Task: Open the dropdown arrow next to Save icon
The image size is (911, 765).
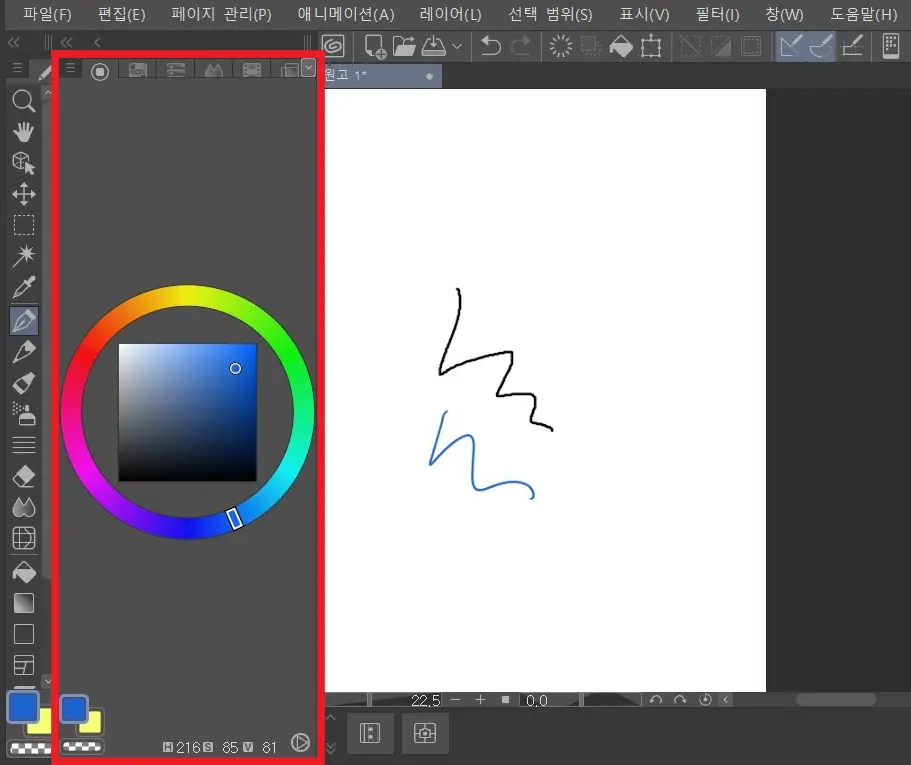Action: (457, 46)
